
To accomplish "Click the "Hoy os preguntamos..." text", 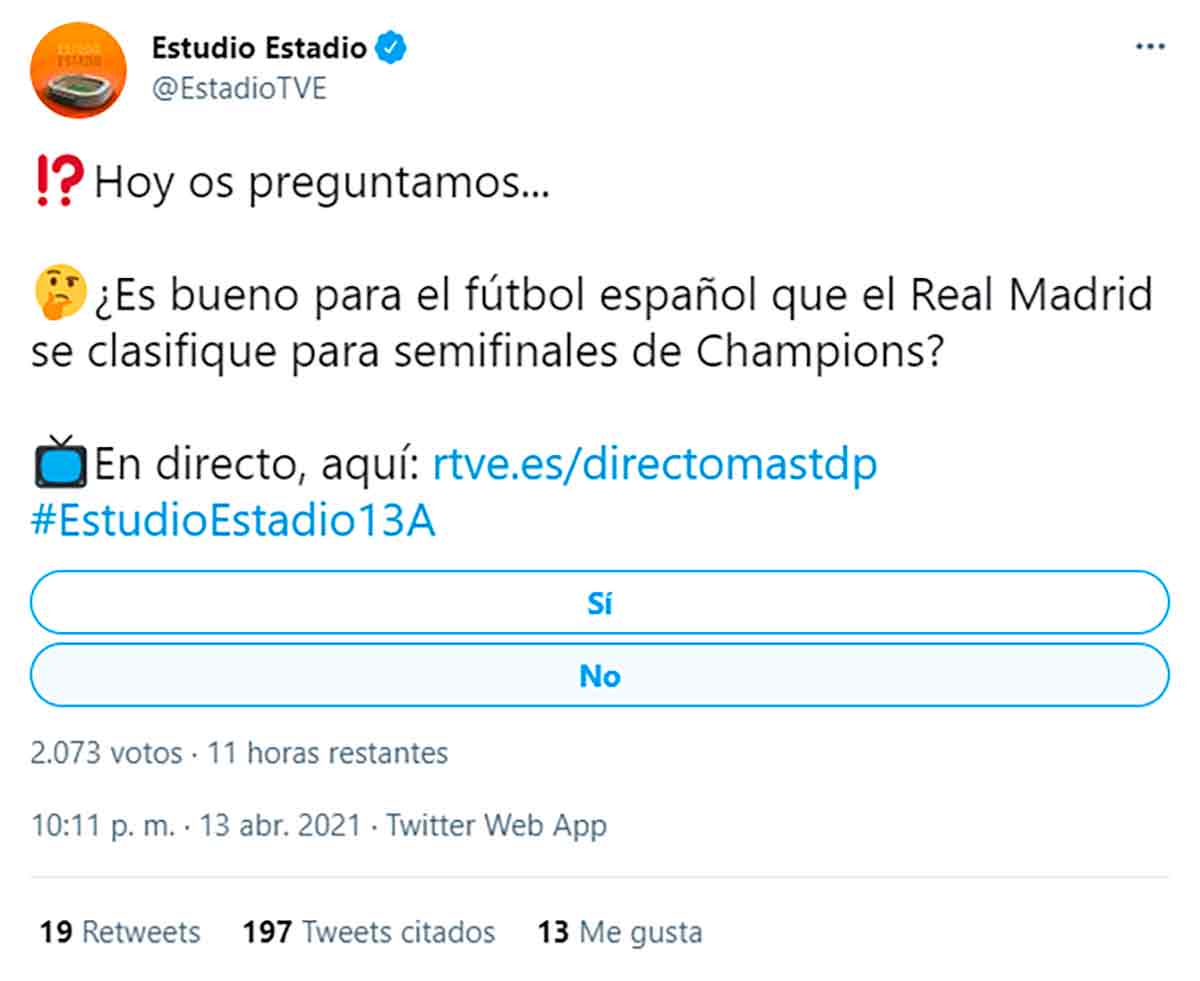I will point(321,186).
